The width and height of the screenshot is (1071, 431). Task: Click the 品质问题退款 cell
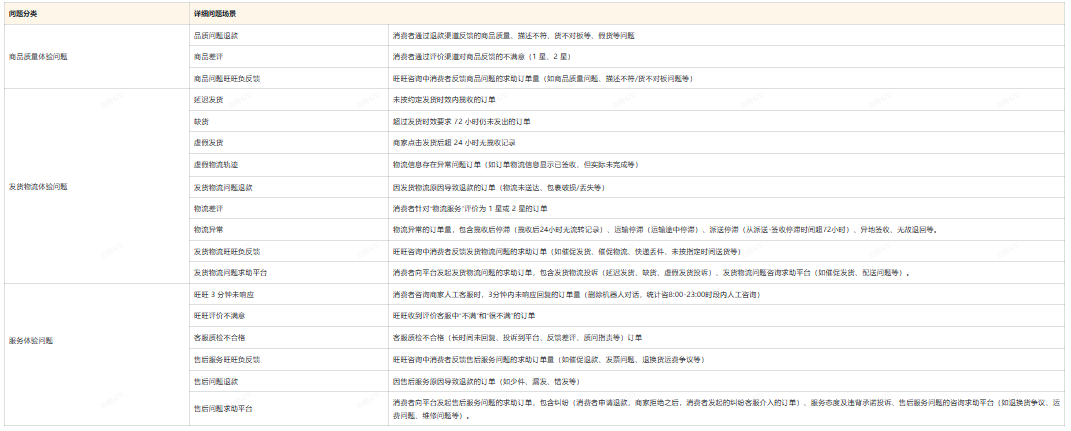pos(216,35)
